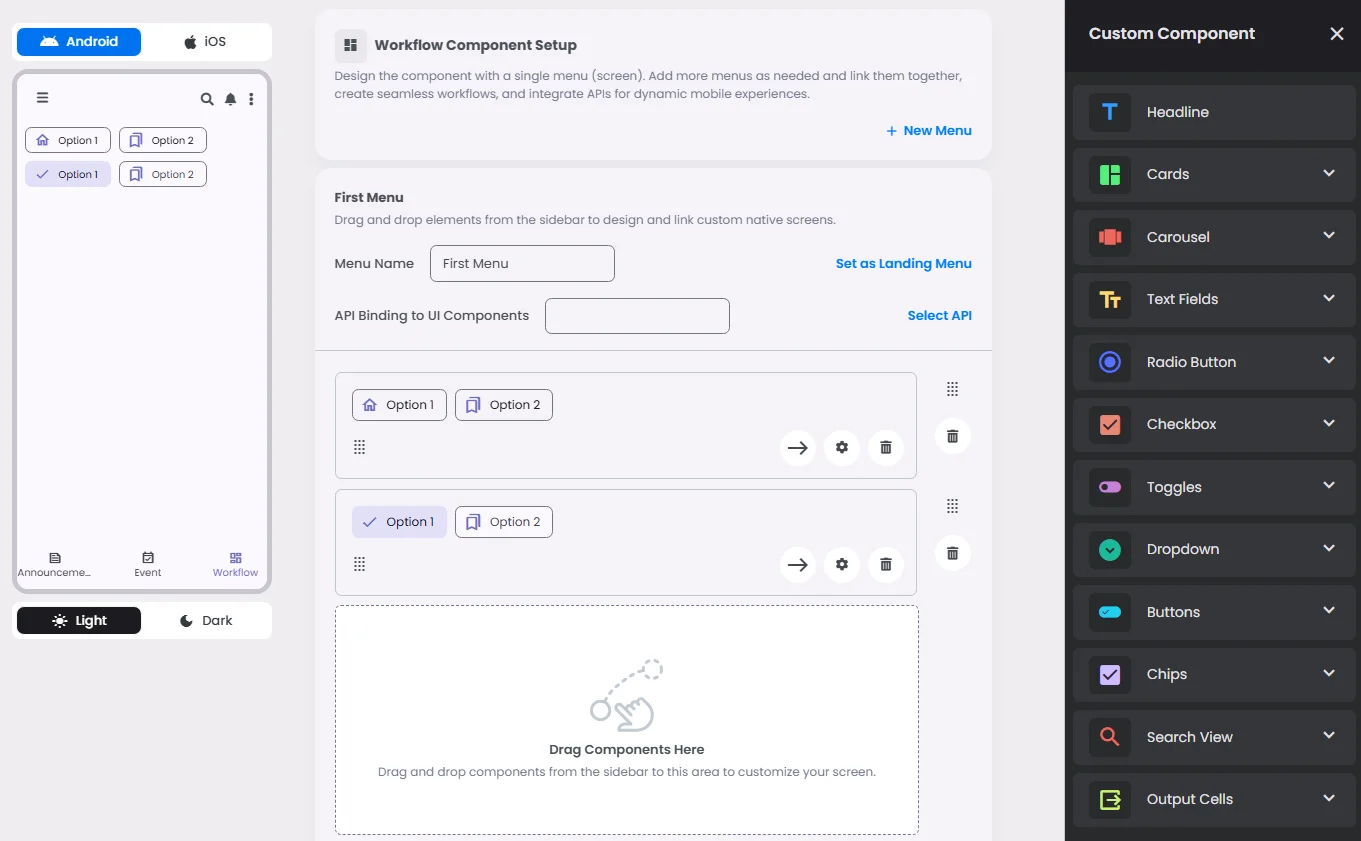Switch preview to Dark mode
The width and height of the screenshot is (1361, 841).
pos(206,621)
